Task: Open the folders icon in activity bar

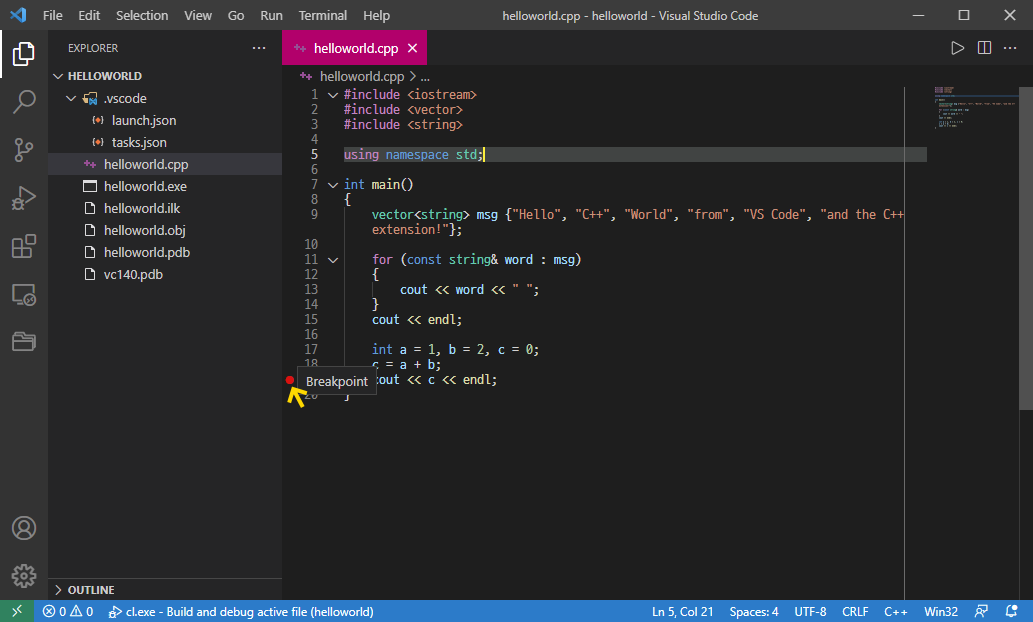Action: 24,341
